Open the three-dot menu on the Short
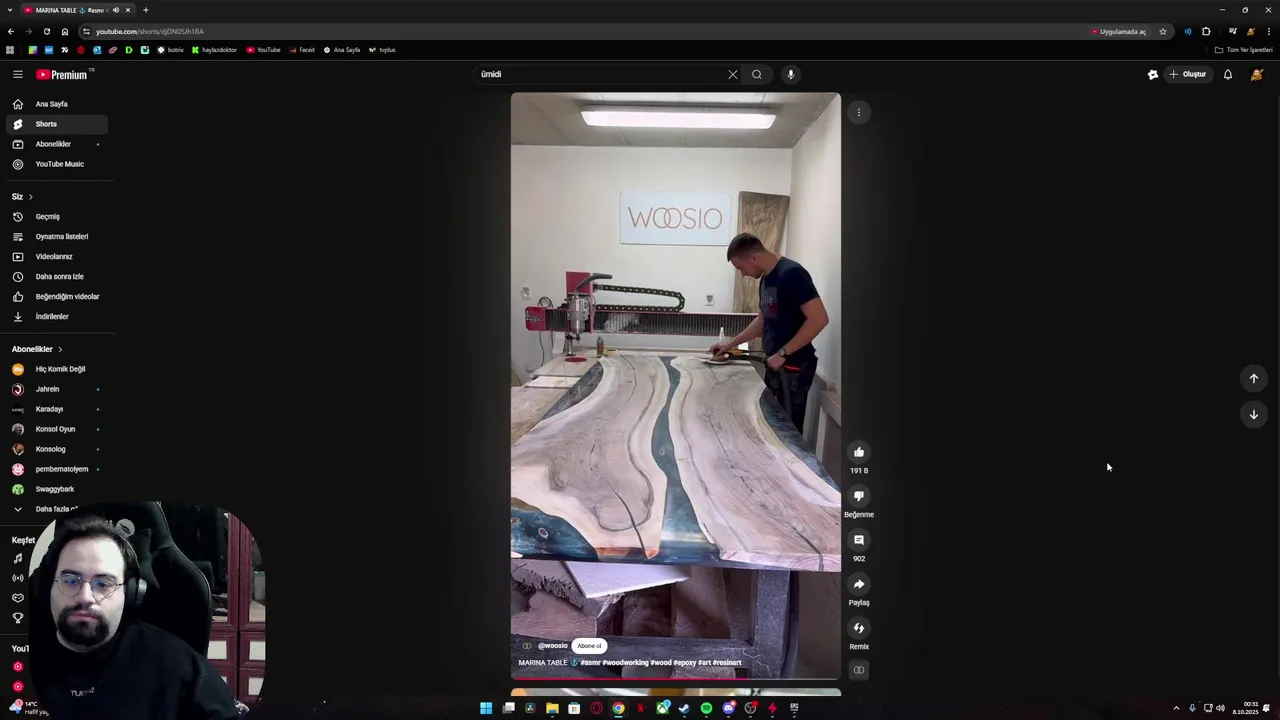Image resolution: width=1280 pixels, height=720 pixels. (859, 112)
